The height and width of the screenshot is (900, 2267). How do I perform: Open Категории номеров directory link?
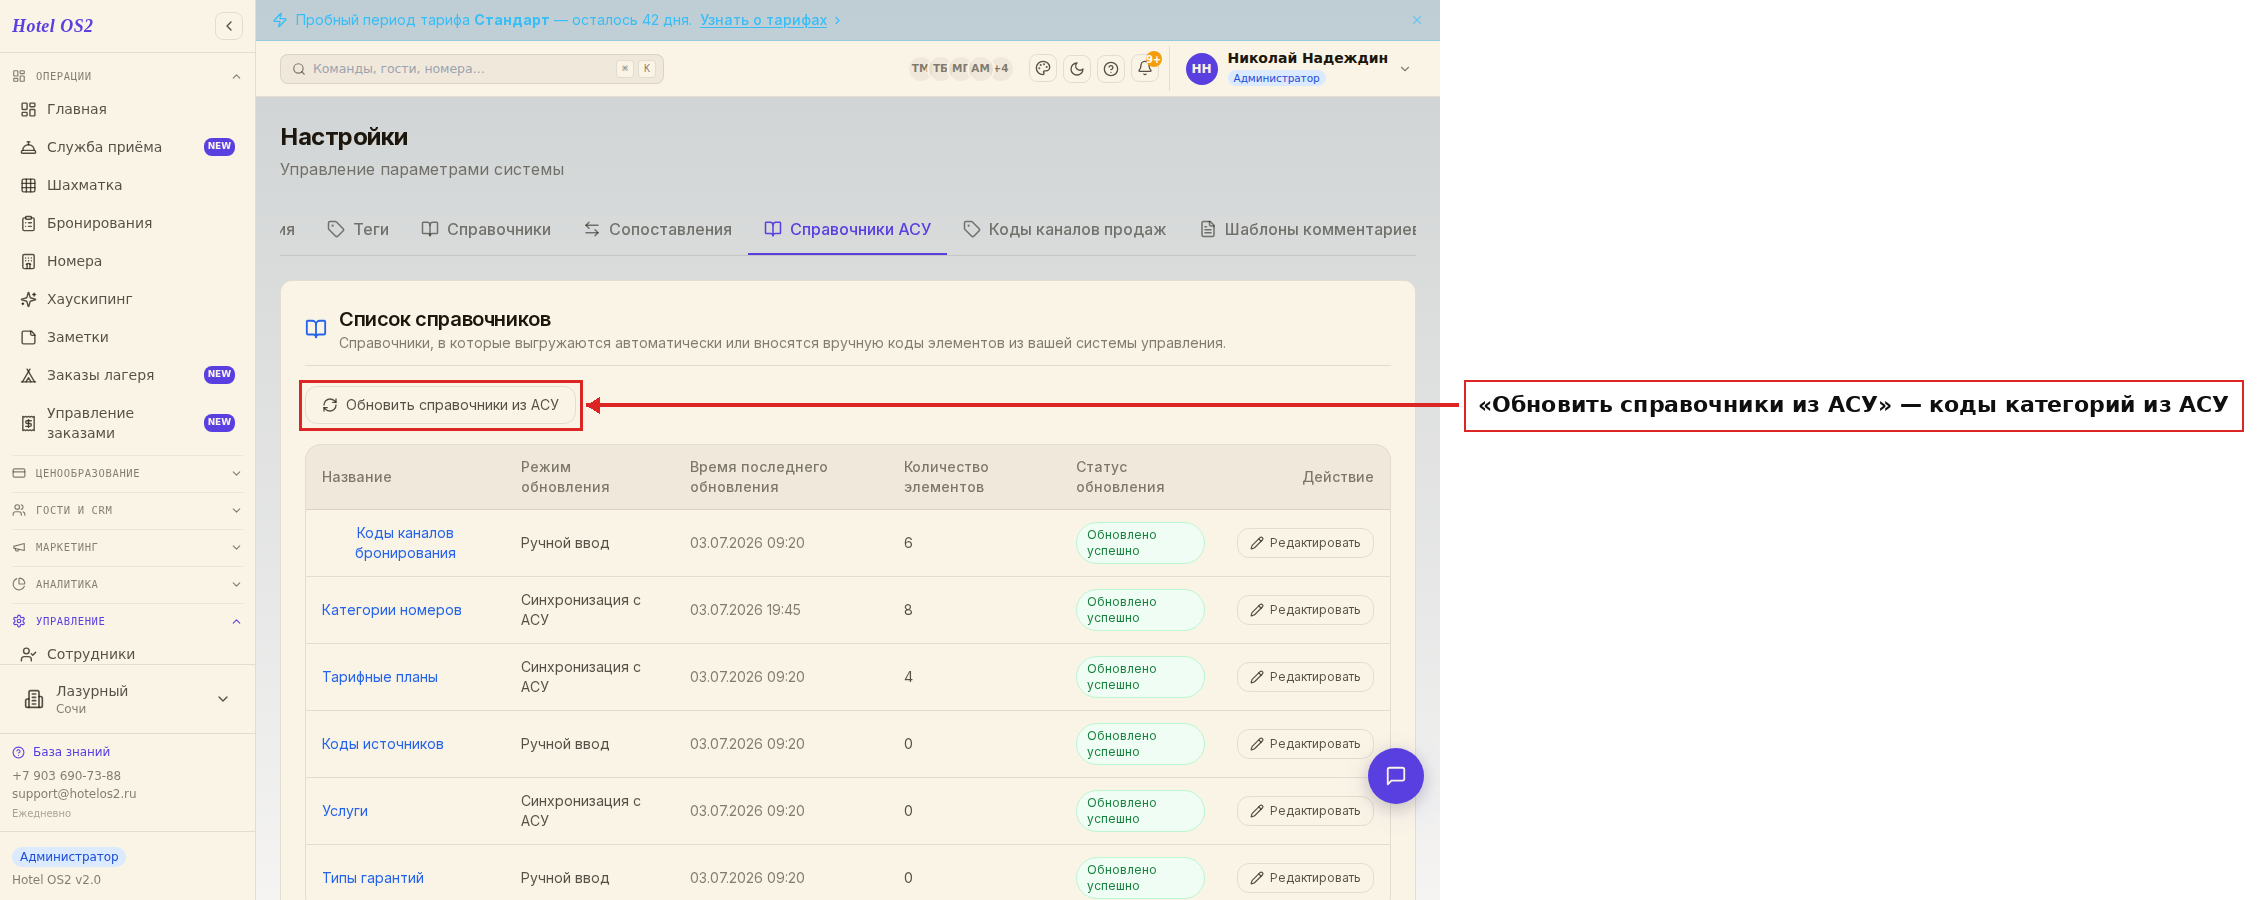point(391,610)
